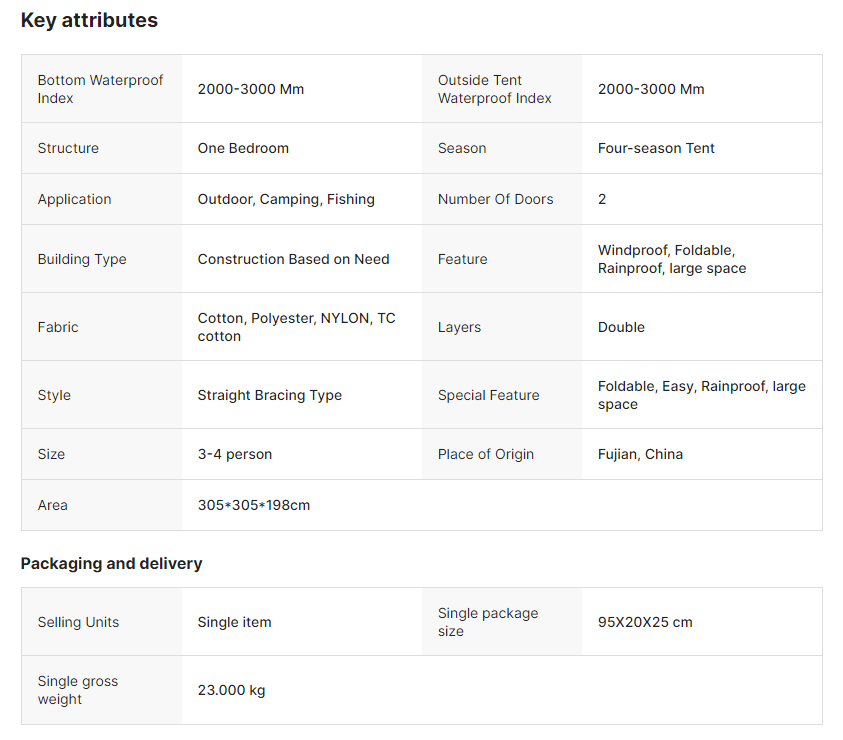Click the Construction Based on Need value
Screen dimensions: 843x740
point(293,259)
